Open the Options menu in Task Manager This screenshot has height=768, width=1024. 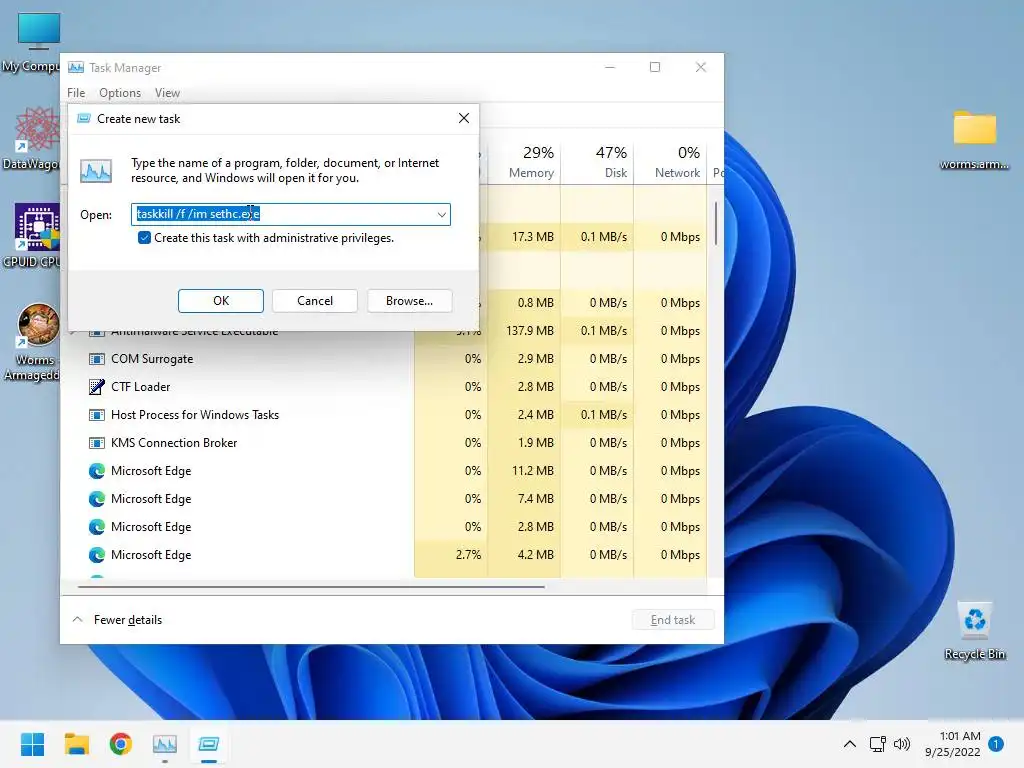[120, 93]
